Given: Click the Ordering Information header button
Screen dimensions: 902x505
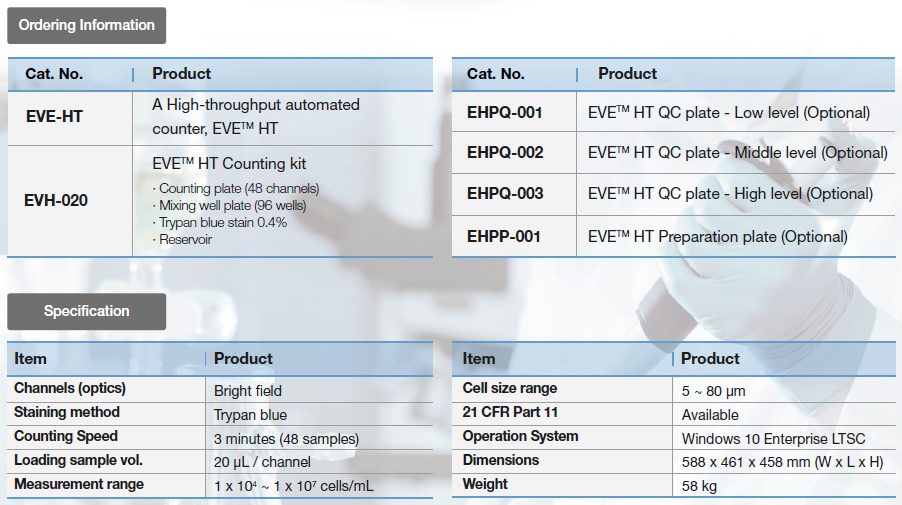Looking at the screenshot, I should 87,26.
